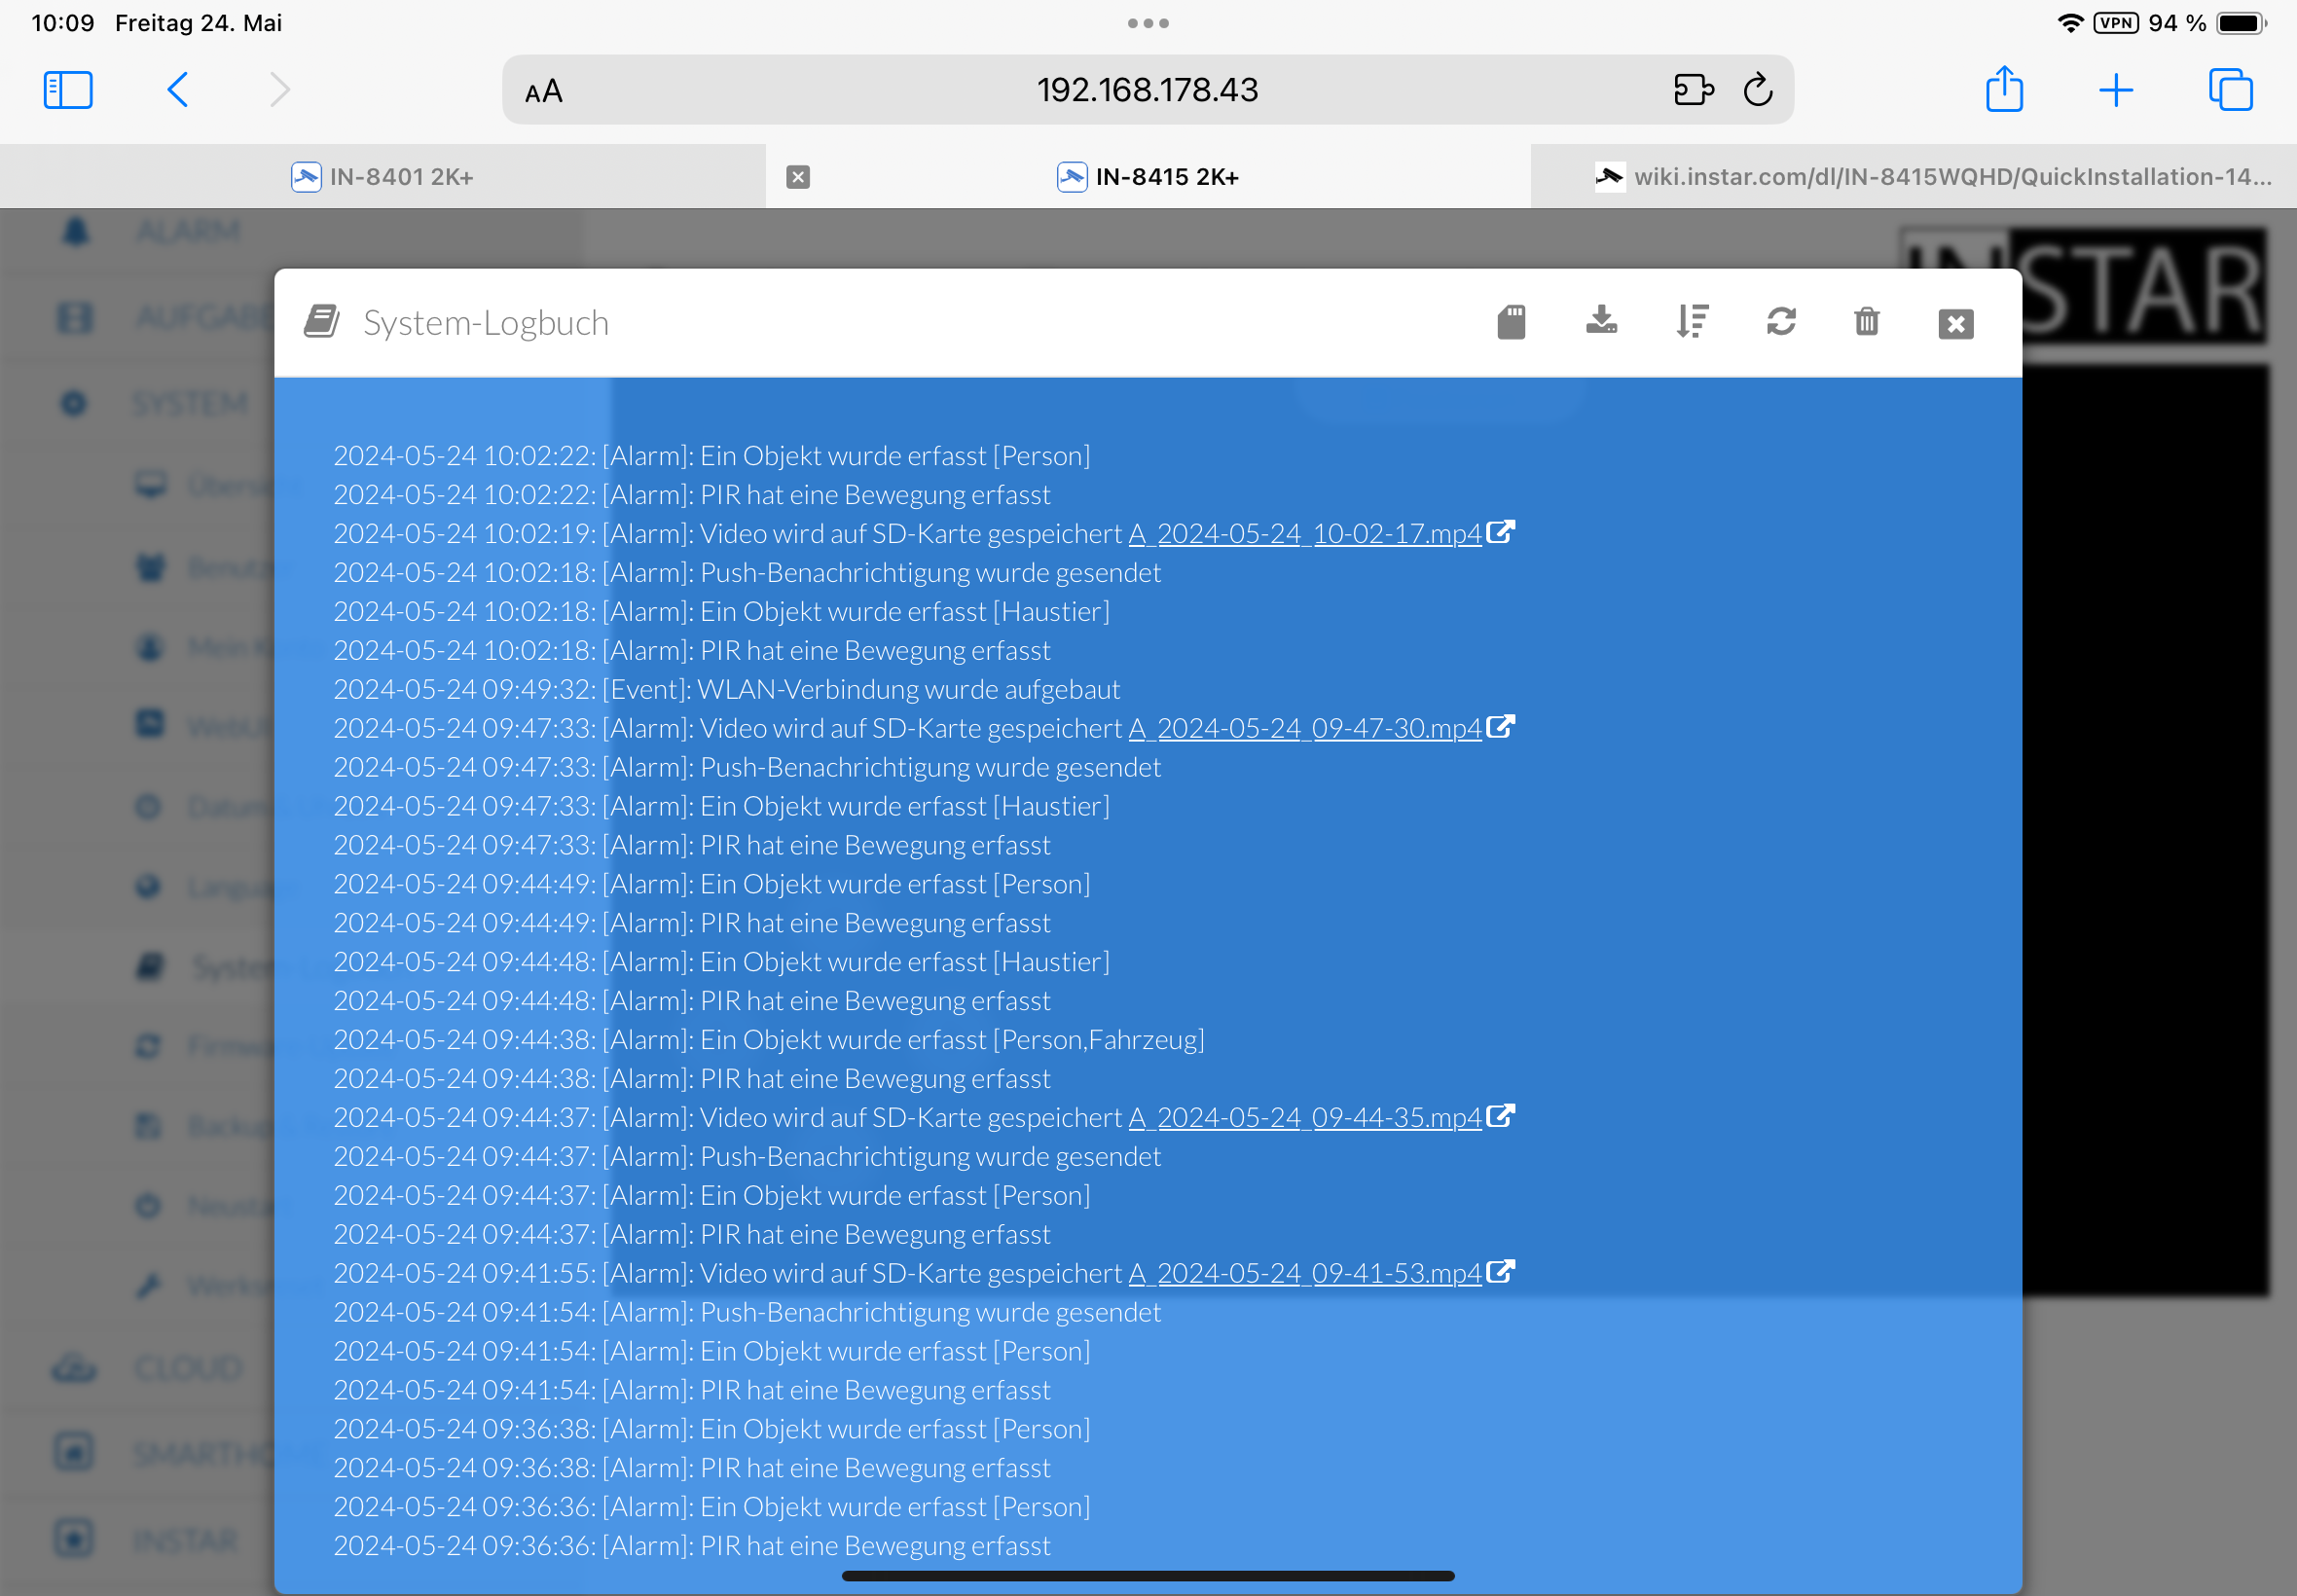Open Safari sidebar panel
This screenshot has height=1596, width=2297.
68,90
